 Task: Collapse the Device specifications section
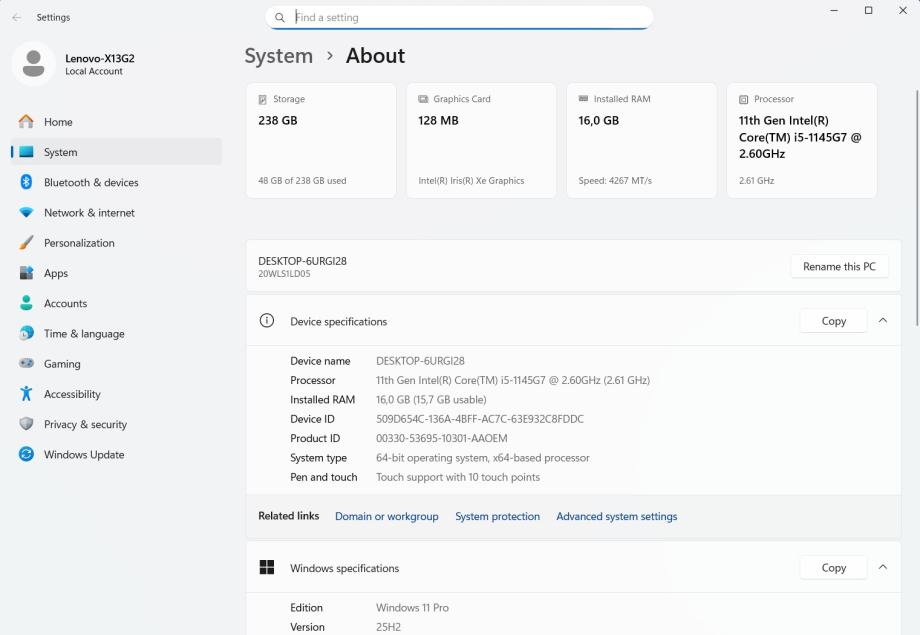click(882, 321)
